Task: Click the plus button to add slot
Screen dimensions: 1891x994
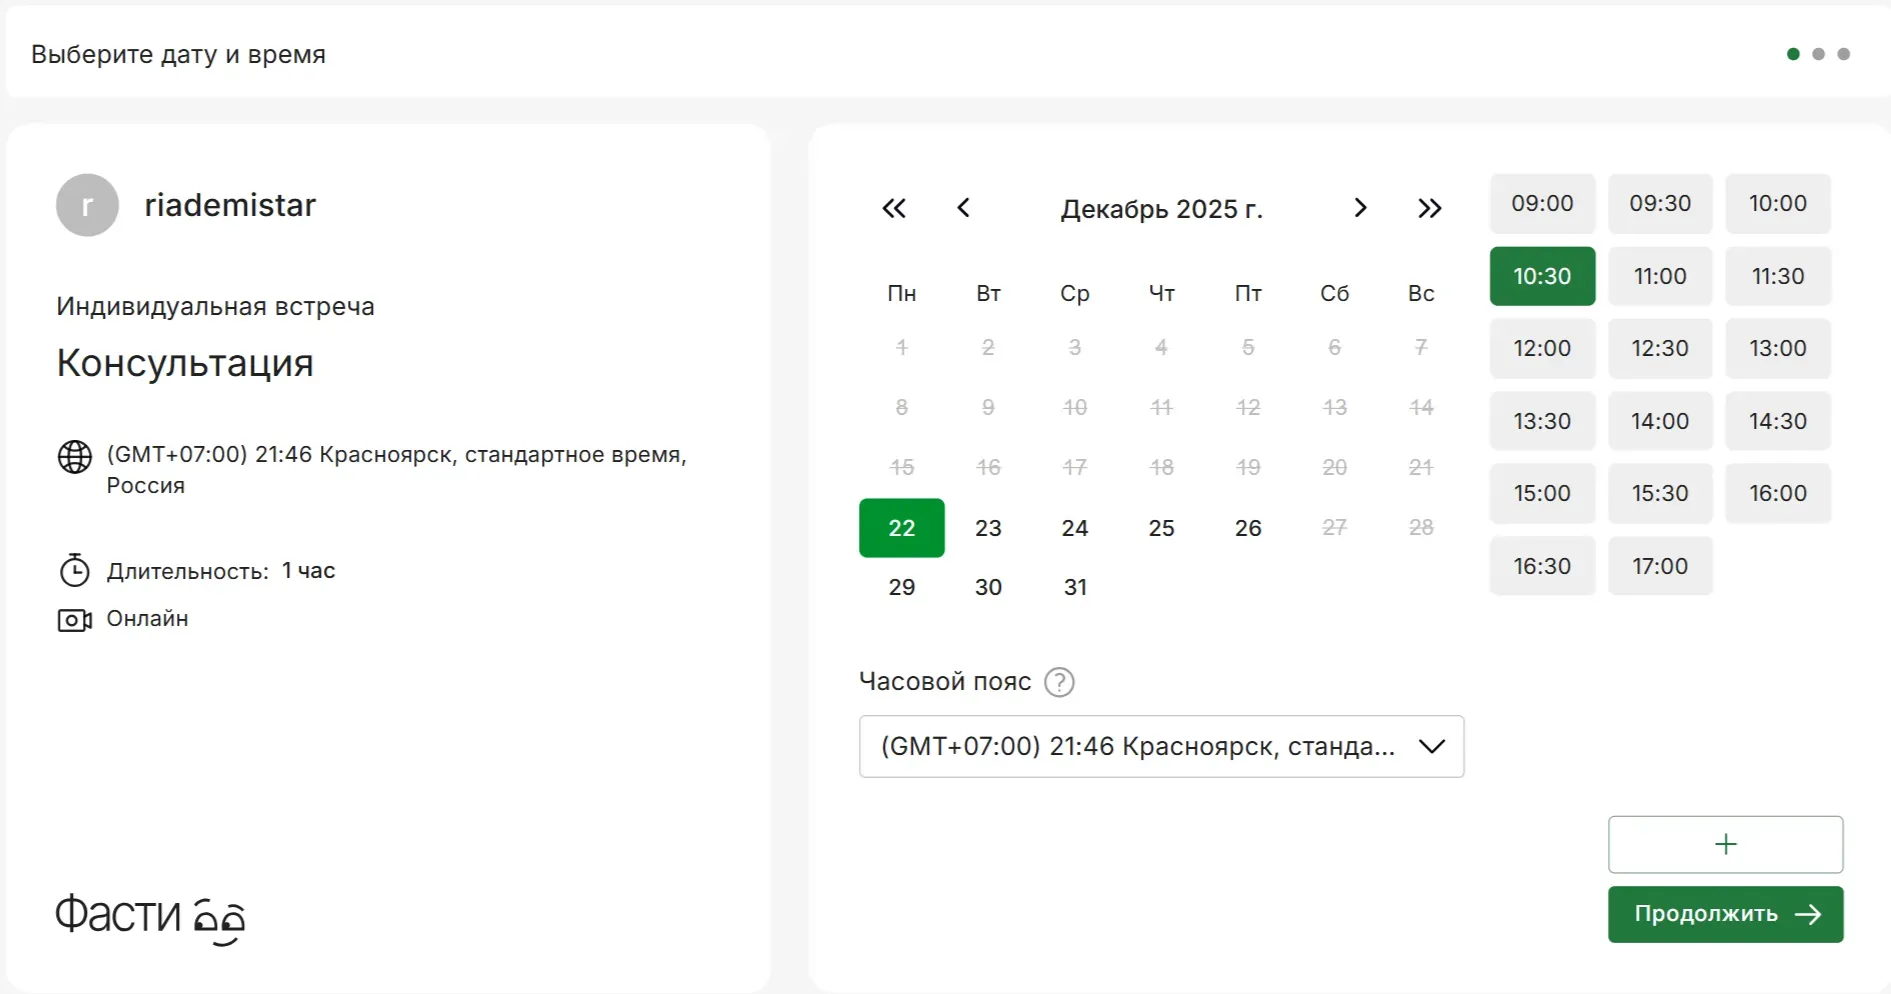Action: click(1724, 844)
